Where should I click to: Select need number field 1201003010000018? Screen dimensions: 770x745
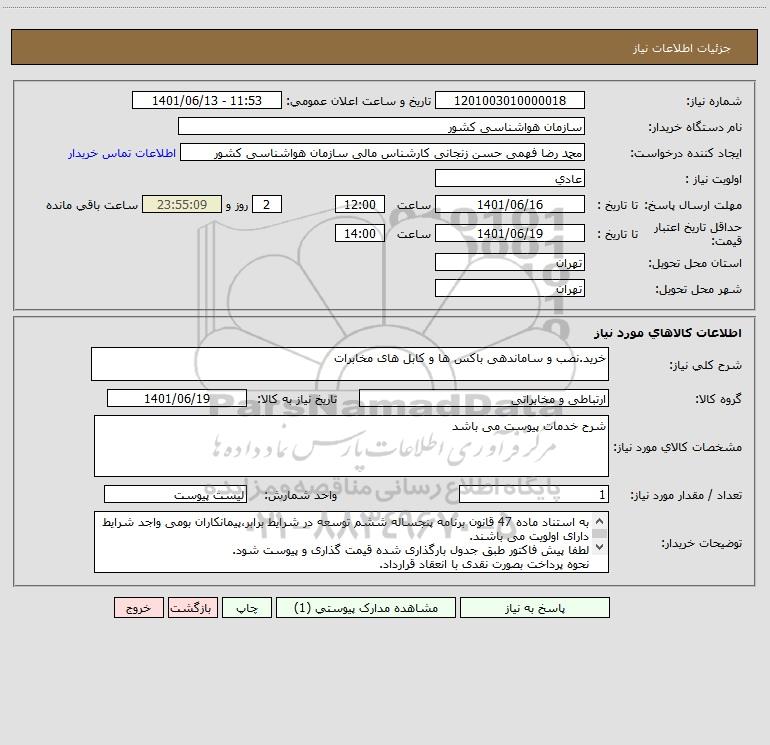click(510, 100)
